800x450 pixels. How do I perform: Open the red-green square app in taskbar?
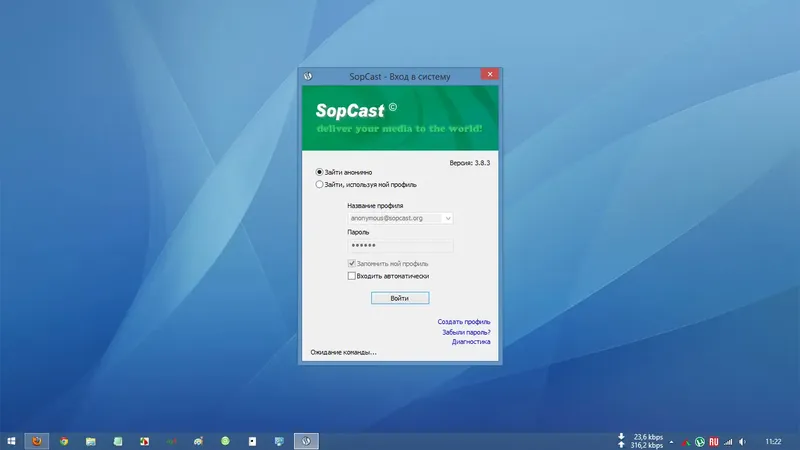point(145,441)
